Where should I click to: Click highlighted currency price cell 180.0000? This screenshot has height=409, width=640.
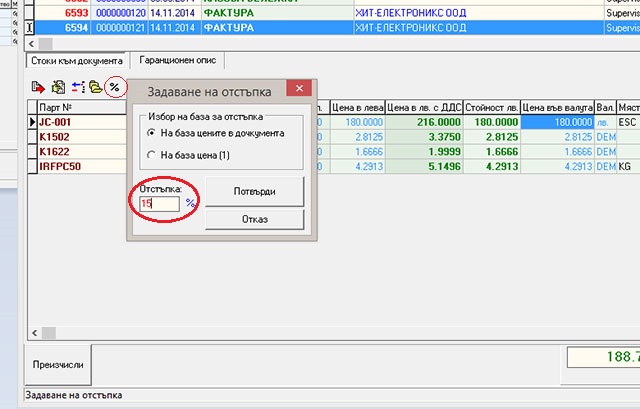(558, 122)
